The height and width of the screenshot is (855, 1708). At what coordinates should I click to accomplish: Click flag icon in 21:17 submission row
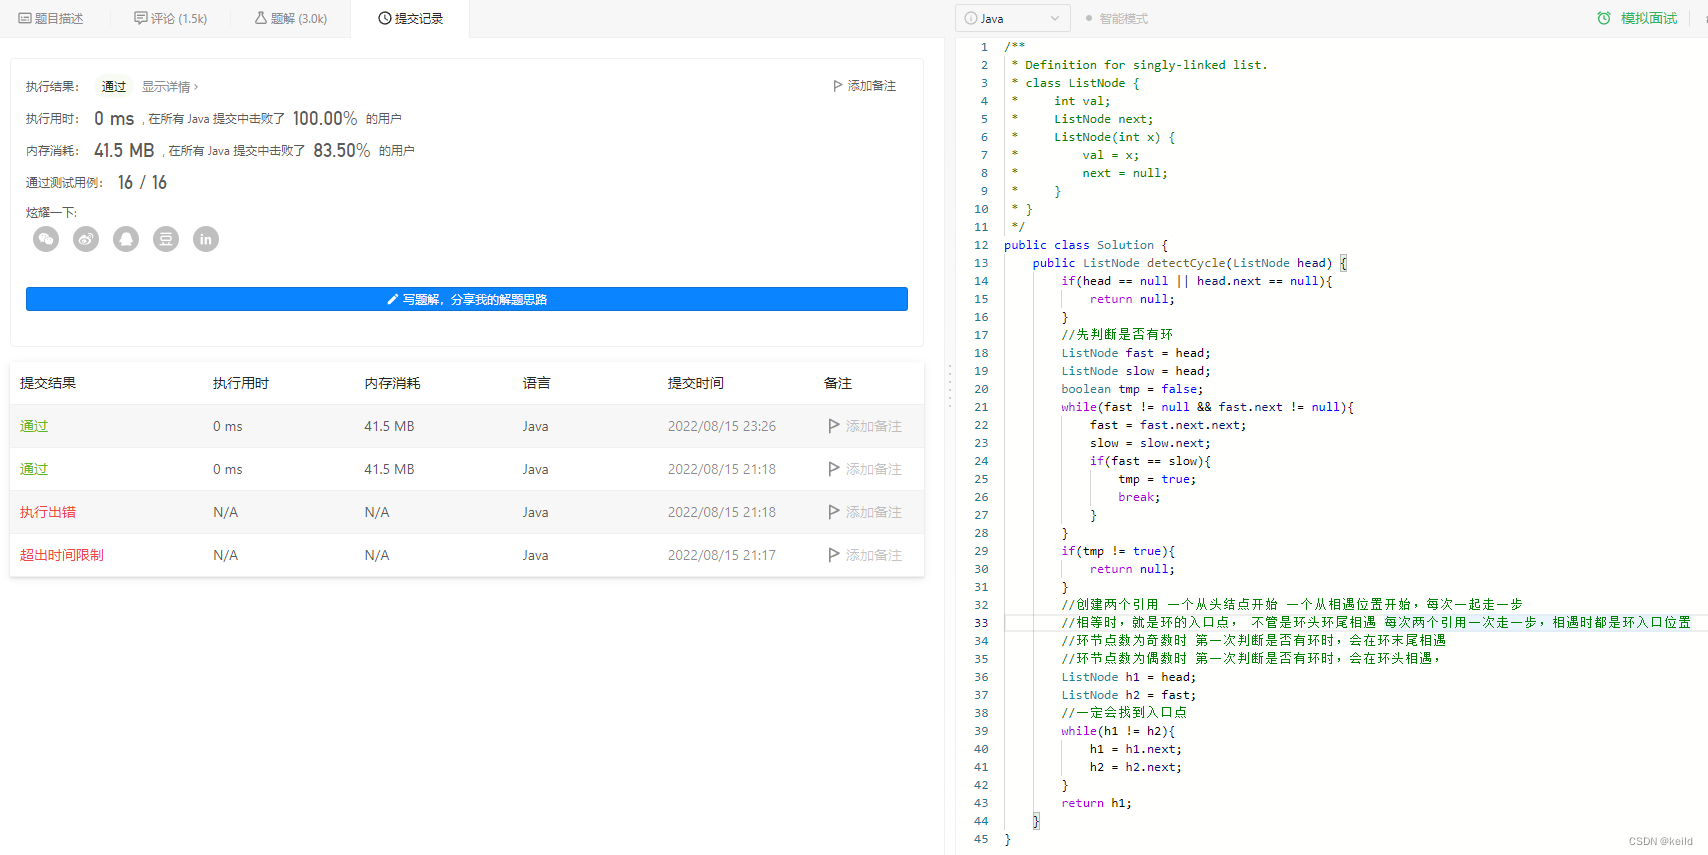tap(834, 555)
